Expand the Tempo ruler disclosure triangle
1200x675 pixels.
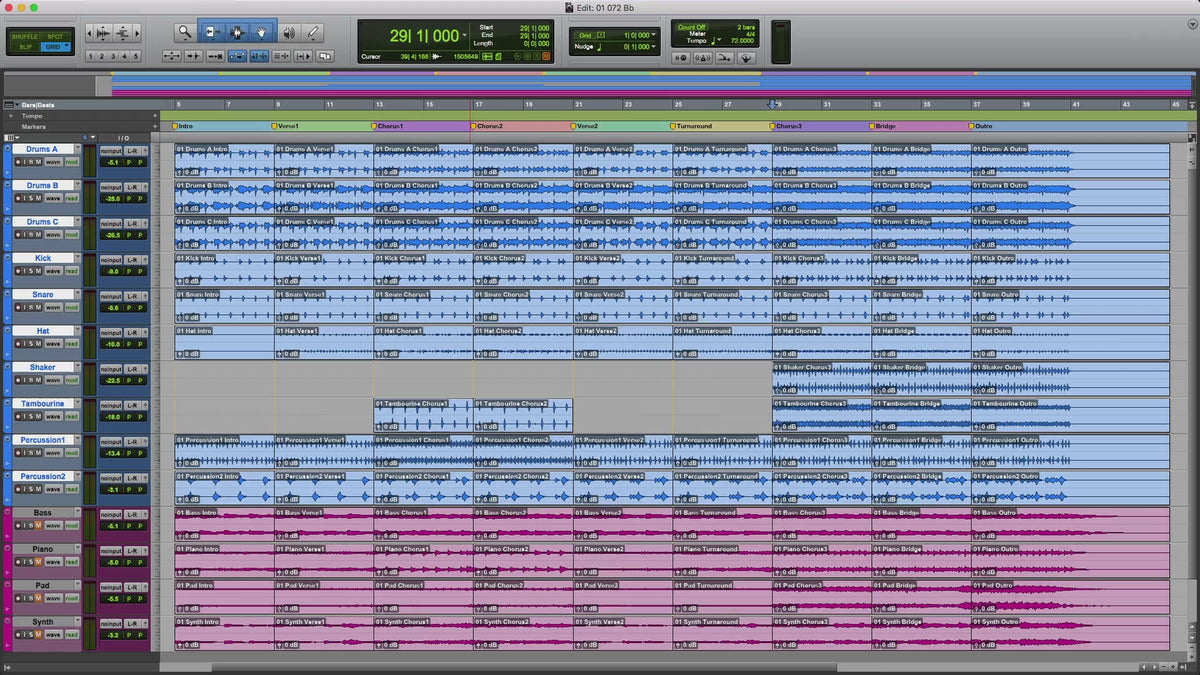tap(11, 115)
